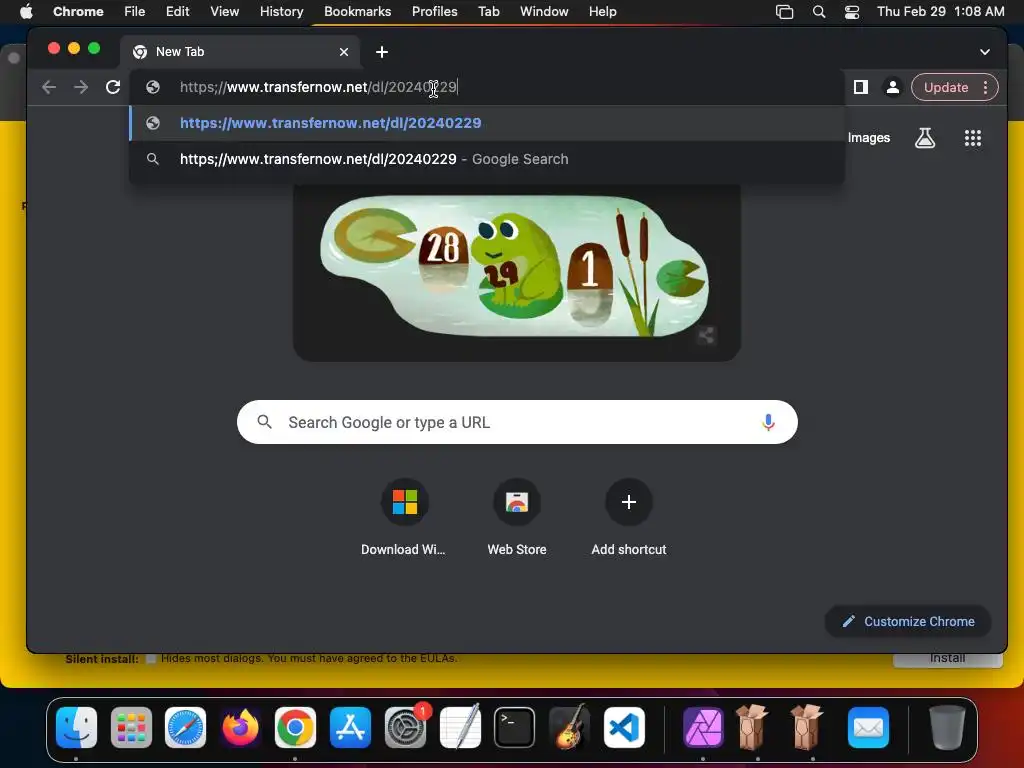Launch Firefox from the Dock
The height and width of the screenshot is (768, 1024).
(240, 727)
